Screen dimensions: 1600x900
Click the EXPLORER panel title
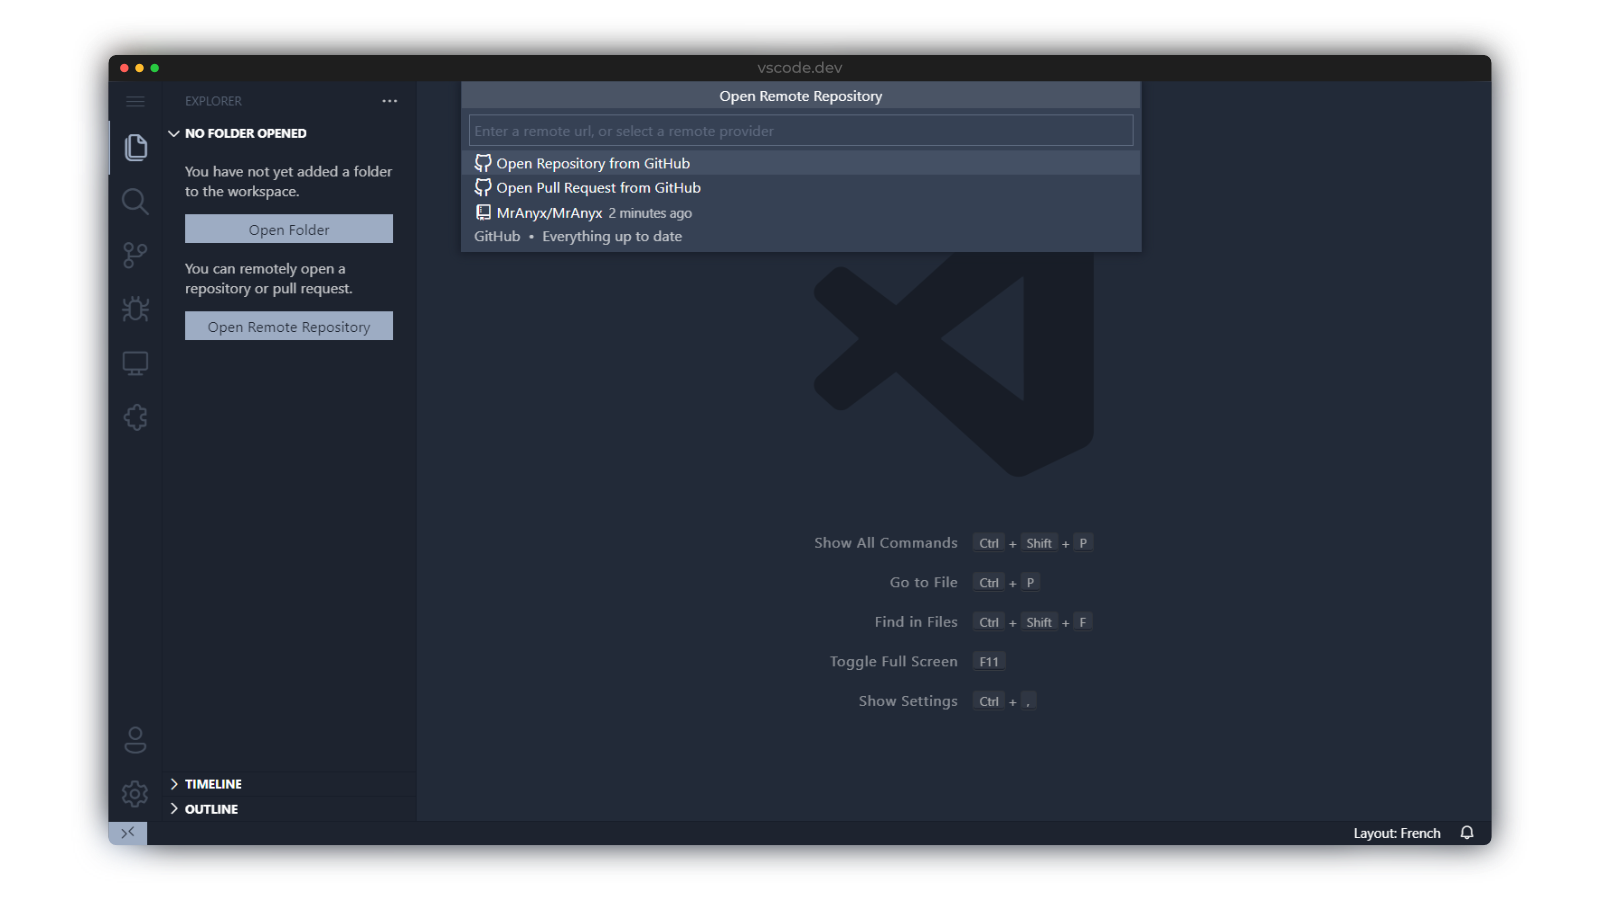[x=213, y=101]
